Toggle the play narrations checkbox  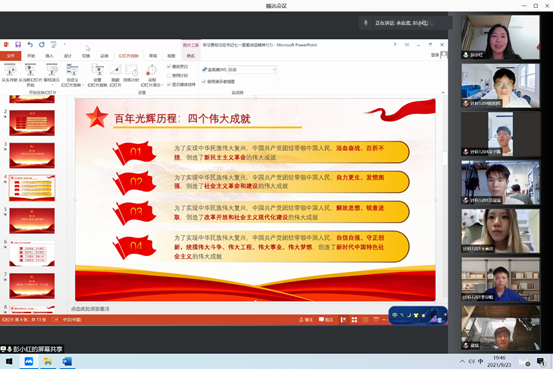(x=169, y=66)
